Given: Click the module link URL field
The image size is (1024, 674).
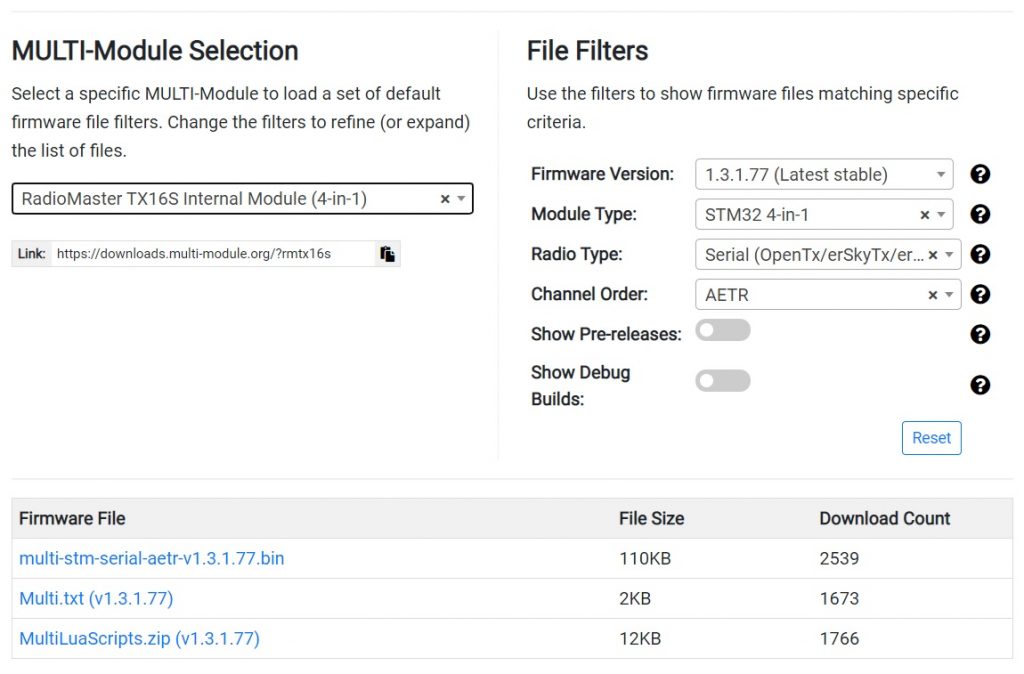Looking at the screenshot, I should coord(212,254).
